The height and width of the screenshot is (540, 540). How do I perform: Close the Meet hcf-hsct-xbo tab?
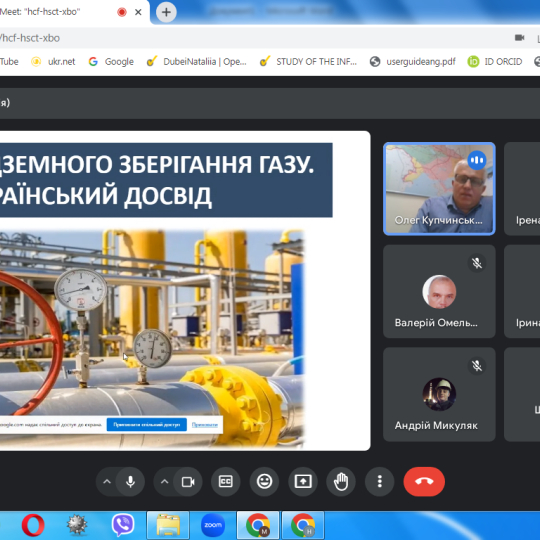138,12
